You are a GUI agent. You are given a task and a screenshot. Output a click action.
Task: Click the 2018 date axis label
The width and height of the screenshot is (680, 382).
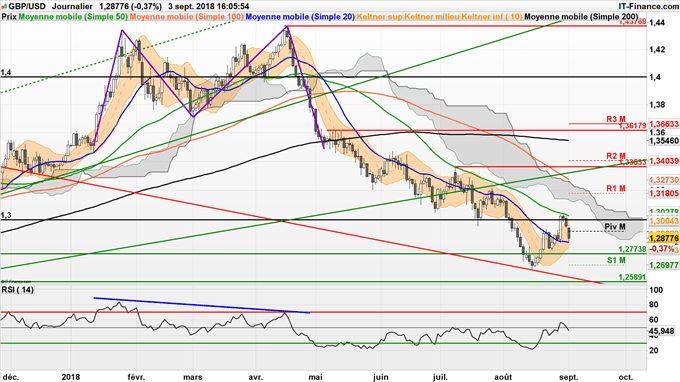[71, 377]
